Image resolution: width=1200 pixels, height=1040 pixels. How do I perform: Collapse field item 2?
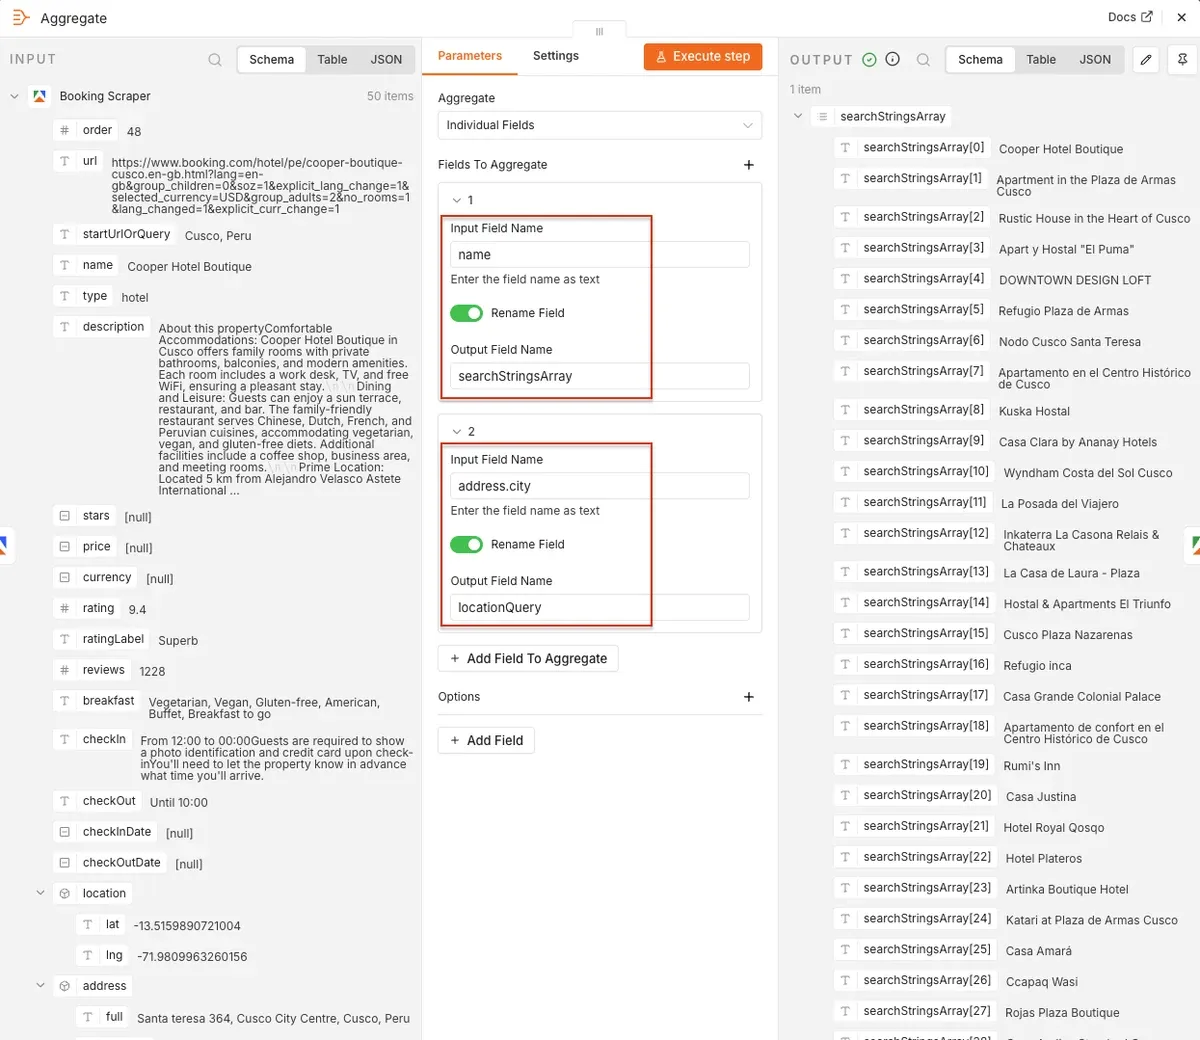457,431
